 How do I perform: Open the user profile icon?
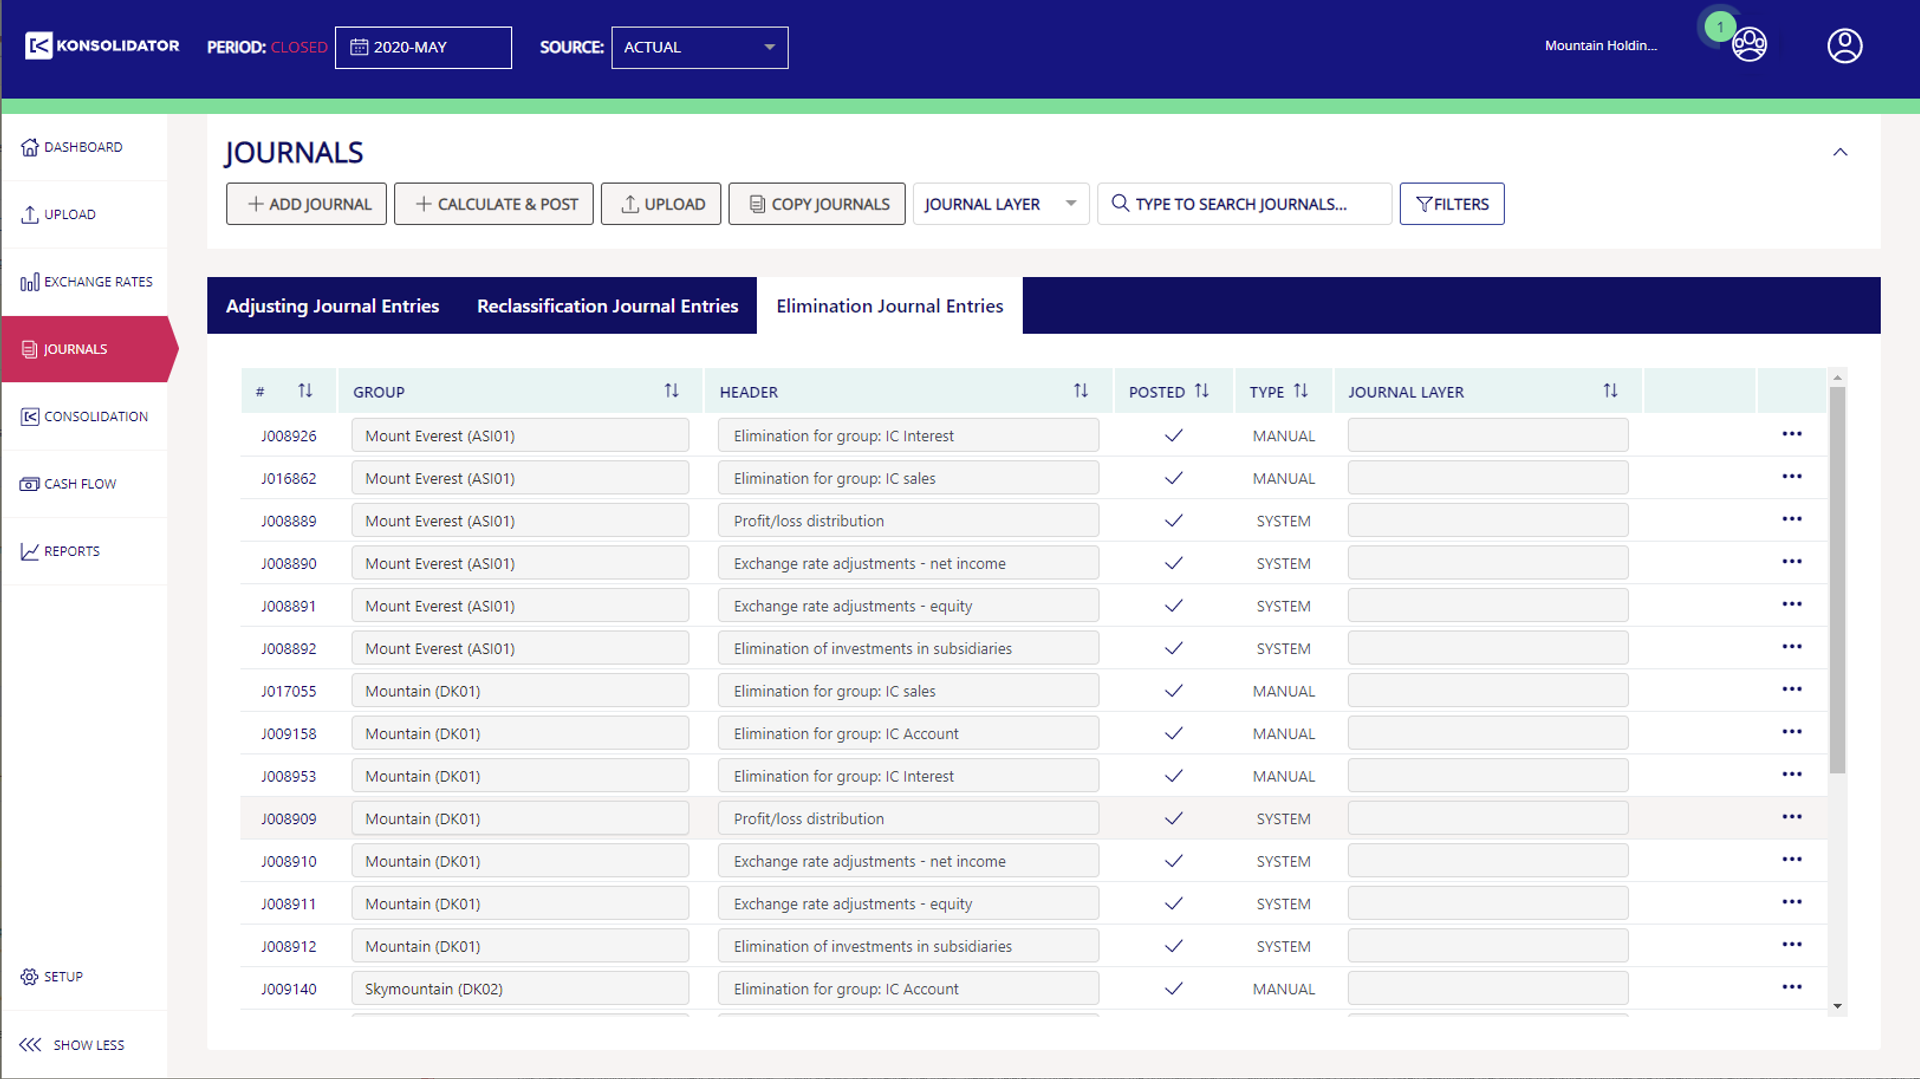tap(1844, 46)
